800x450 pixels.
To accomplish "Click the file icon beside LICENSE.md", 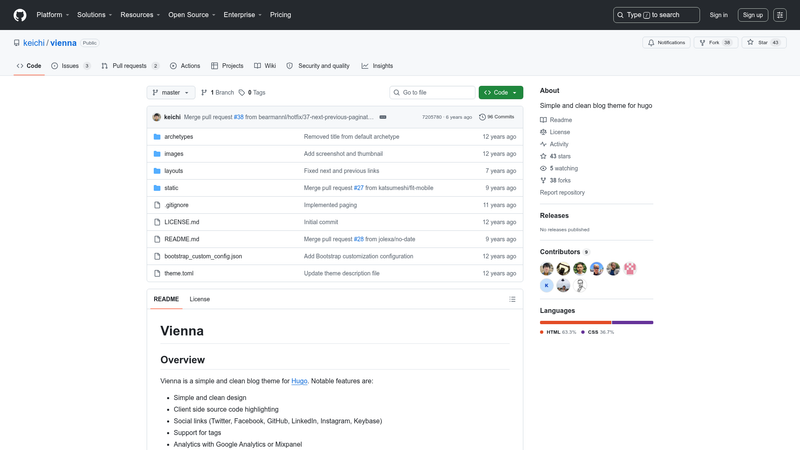I will pos(157,222).
